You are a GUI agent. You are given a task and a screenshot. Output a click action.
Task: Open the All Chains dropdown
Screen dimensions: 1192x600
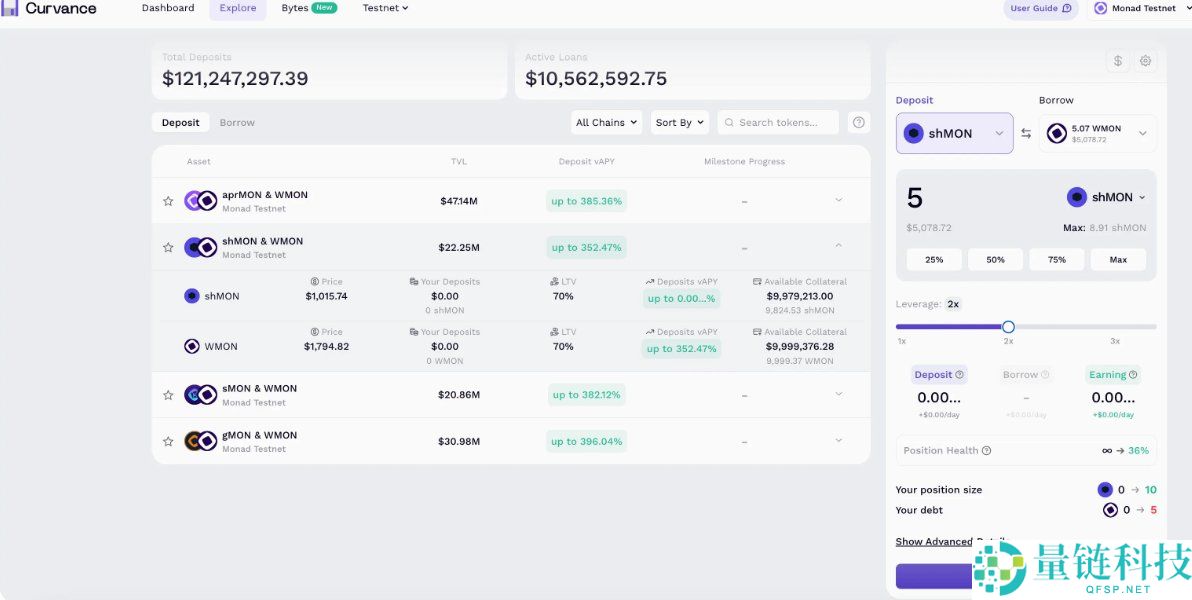coord(606,123)
